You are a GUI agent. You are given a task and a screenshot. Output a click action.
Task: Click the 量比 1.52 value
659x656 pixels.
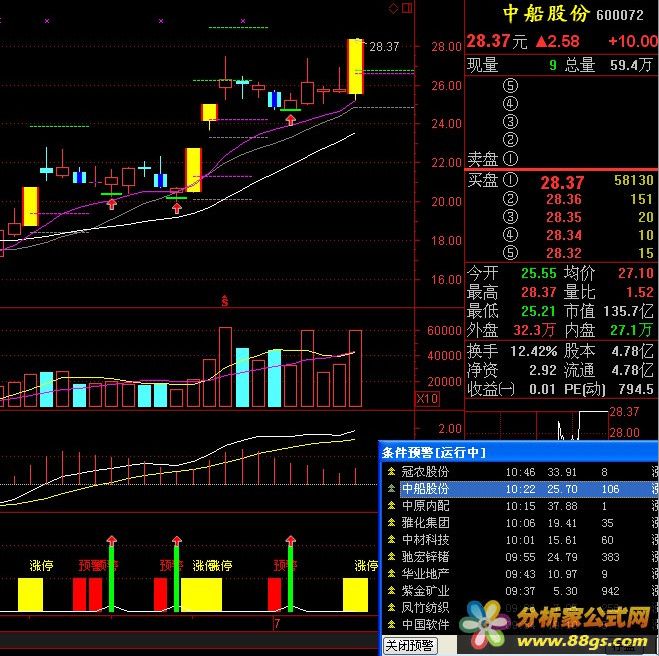pyautogui.click(x=640, y=292)
